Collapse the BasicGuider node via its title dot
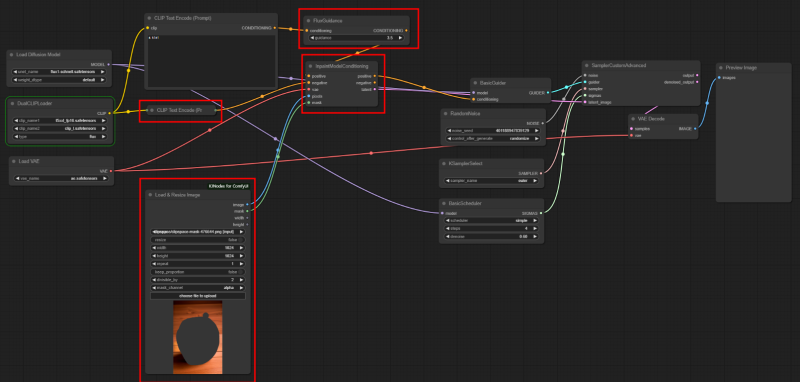This screenshot has height=382, width=800. point(476,83)
